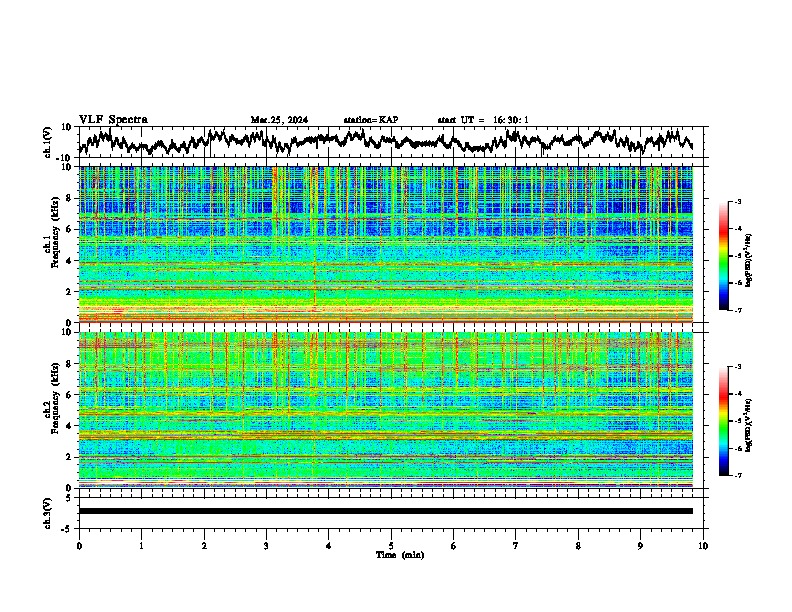
Task: Click the "-7" label on the ch.2 colorbar
Action: pyautogui.click(x=737, y=475)
